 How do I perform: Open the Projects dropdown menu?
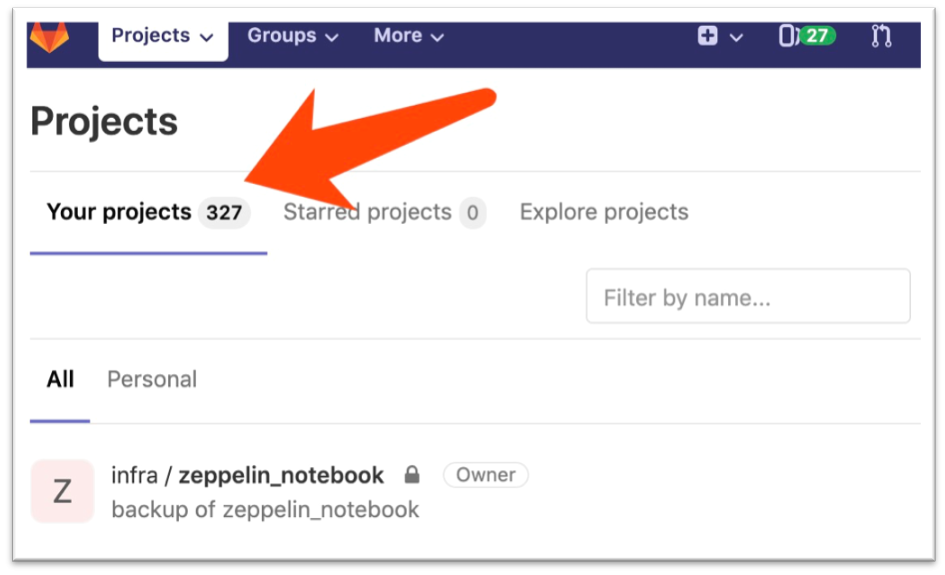[x=163, y=36]
